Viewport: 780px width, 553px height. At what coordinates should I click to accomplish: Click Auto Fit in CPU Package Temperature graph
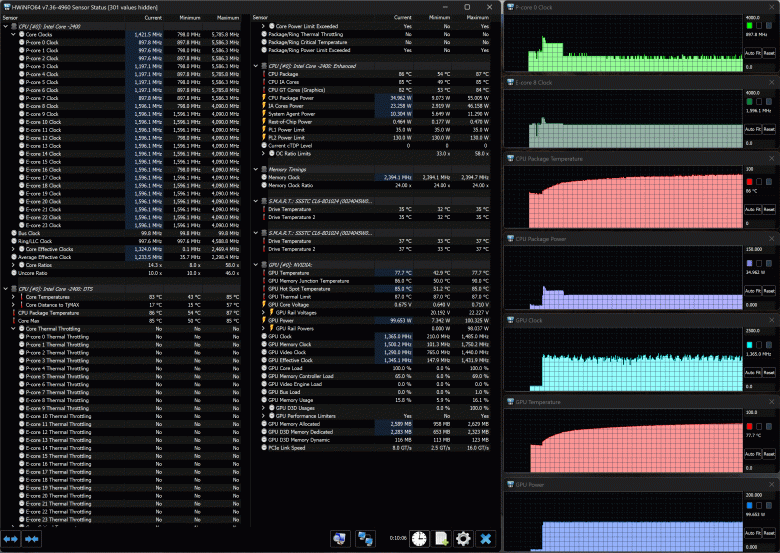click(x=753, y=209)
